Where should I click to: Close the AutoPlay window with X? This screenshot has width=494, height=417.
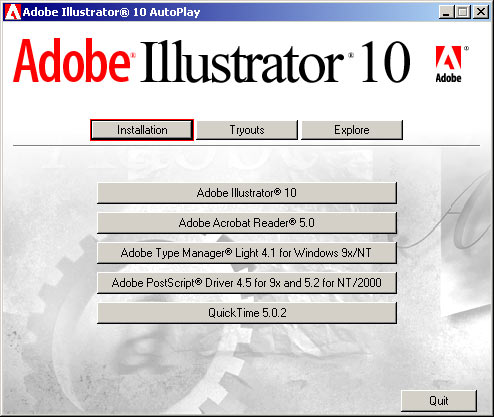point(481,12)
